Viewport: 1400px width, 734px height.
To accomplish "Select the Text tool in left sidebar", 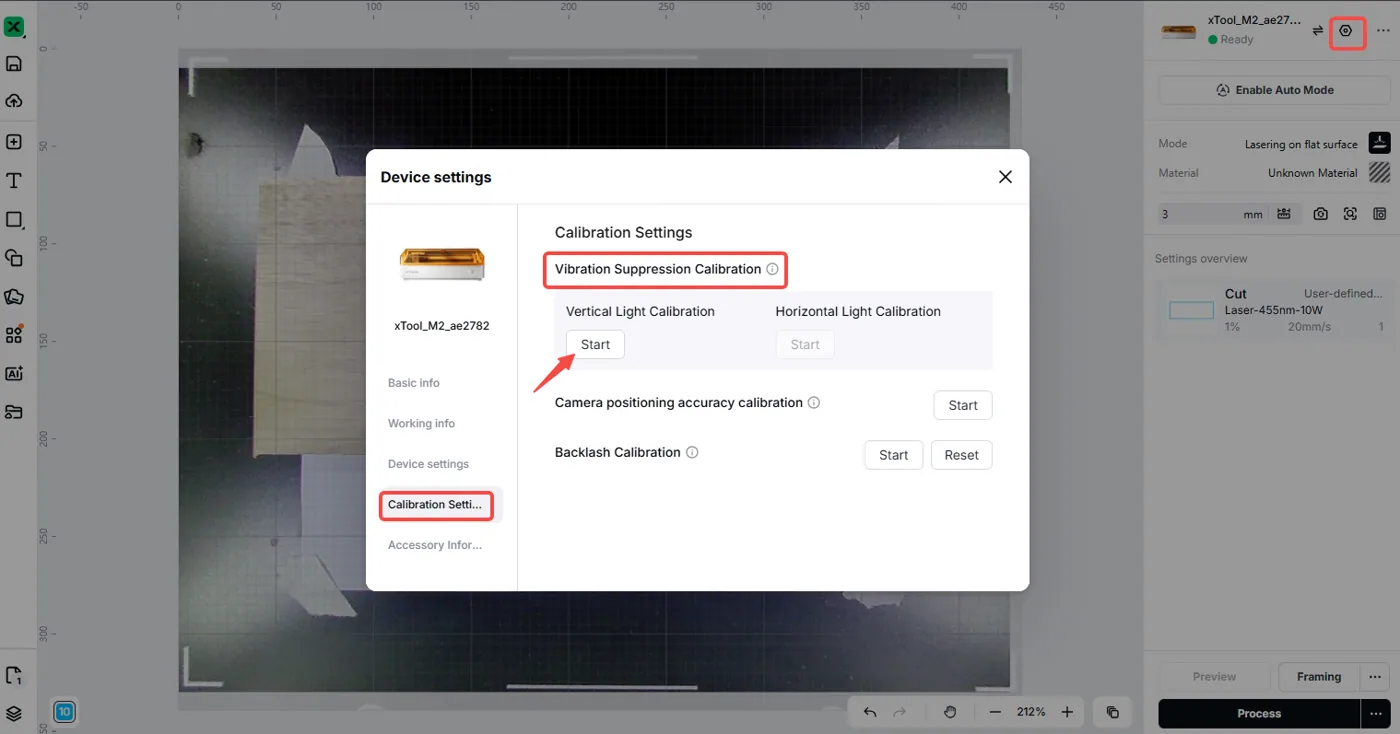I will coord(14,181).
